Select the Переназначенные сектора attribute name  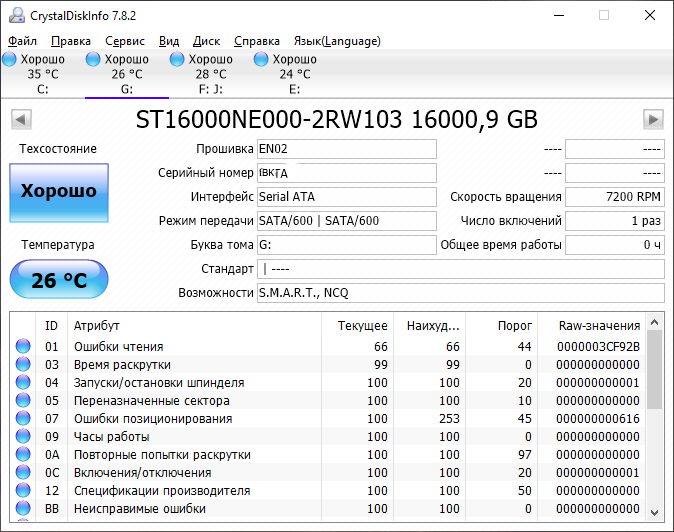pyautogui.click(x=152, y=401)
